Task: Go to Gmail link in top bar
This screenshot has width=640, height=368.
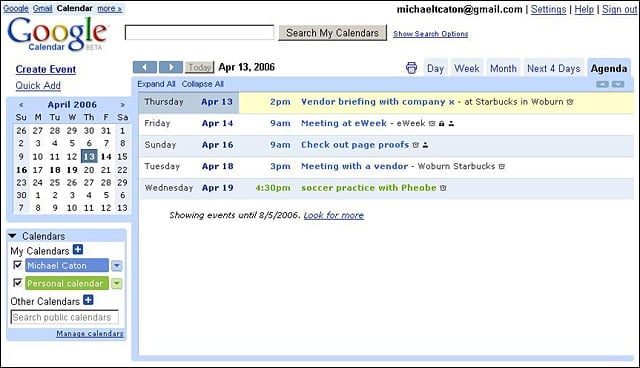Action: pos(42,9)
